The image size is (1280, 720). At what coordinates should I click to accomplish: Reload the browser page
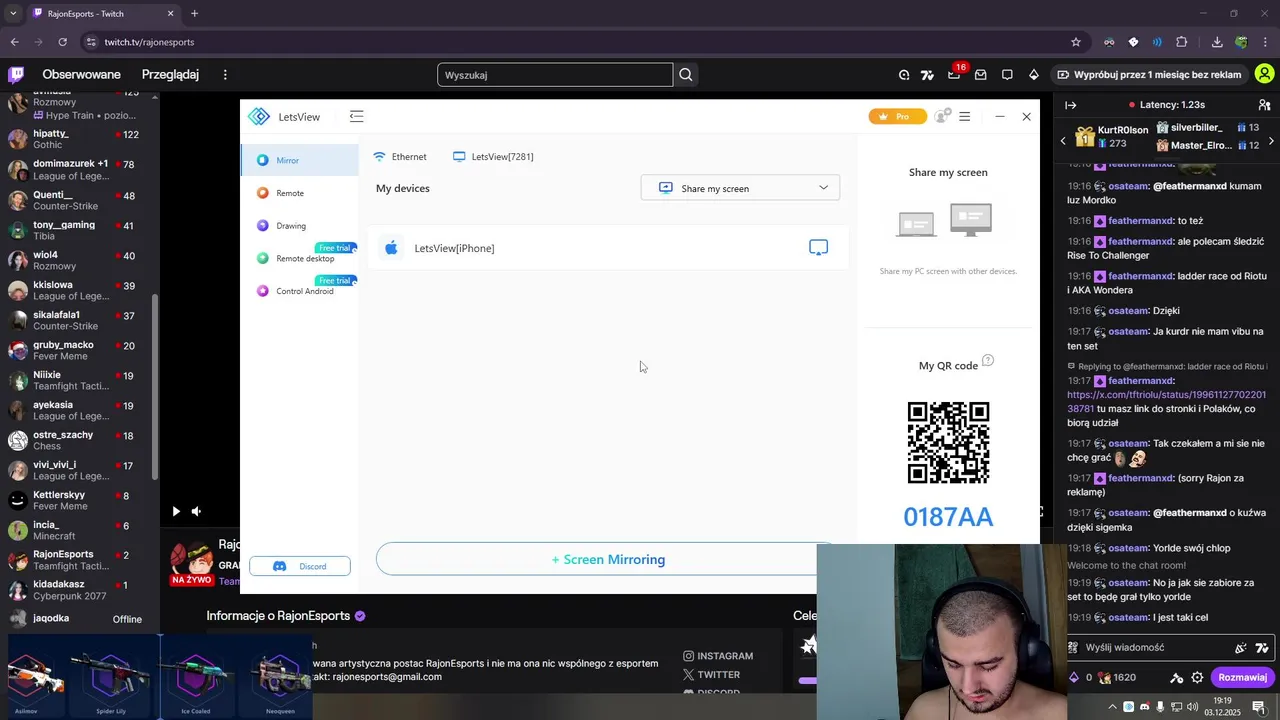click(62, 42)
